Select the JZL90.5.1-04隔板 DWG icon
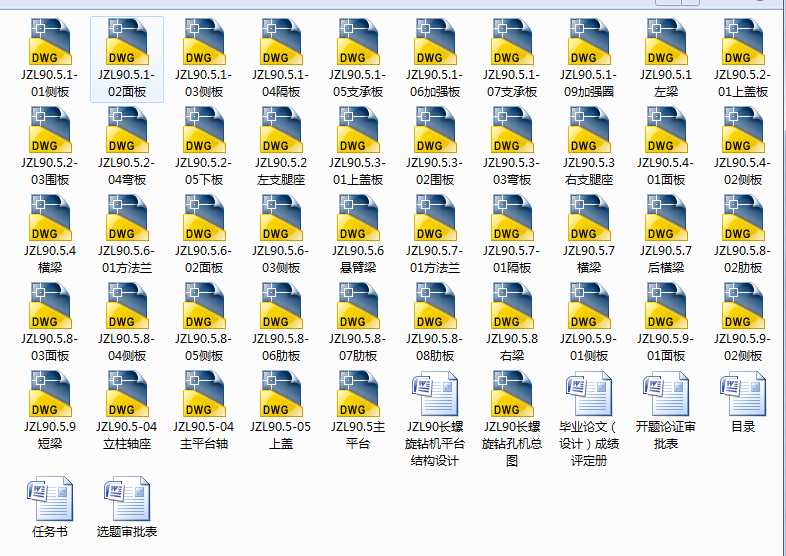 (281, 42)
